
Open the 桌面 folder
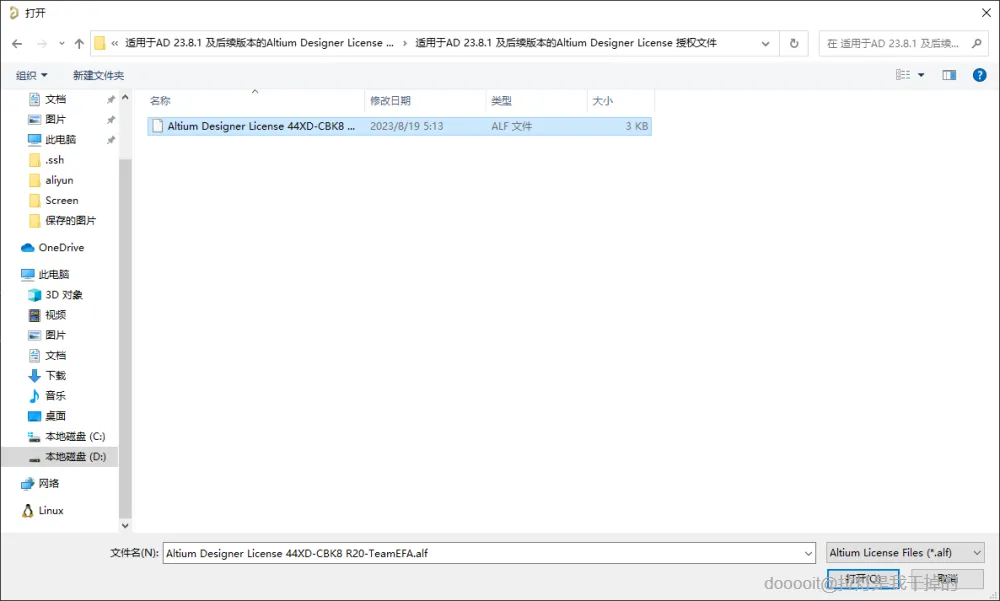55,416
